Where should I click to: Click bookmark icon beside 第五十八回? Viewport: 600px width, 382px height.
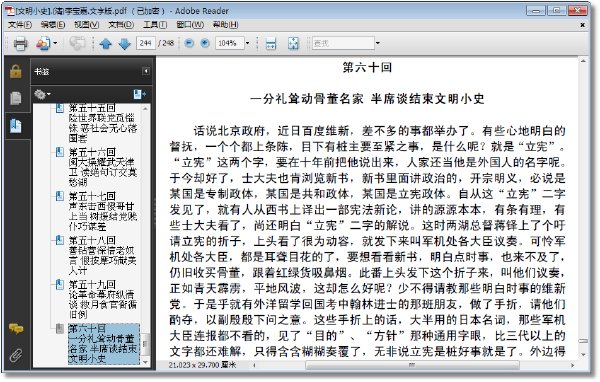click(x=60, y=240)
